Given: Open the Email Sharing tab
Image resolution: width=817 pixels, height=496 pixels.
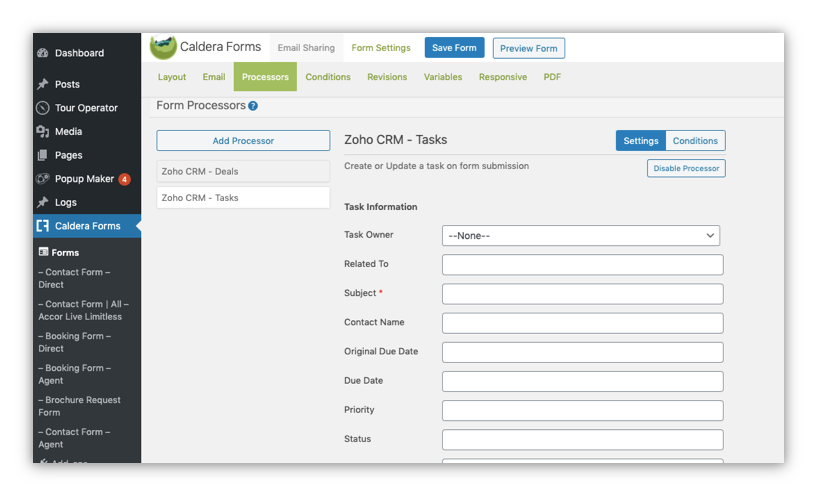Looking at the screenshot, I should point(306,48).
